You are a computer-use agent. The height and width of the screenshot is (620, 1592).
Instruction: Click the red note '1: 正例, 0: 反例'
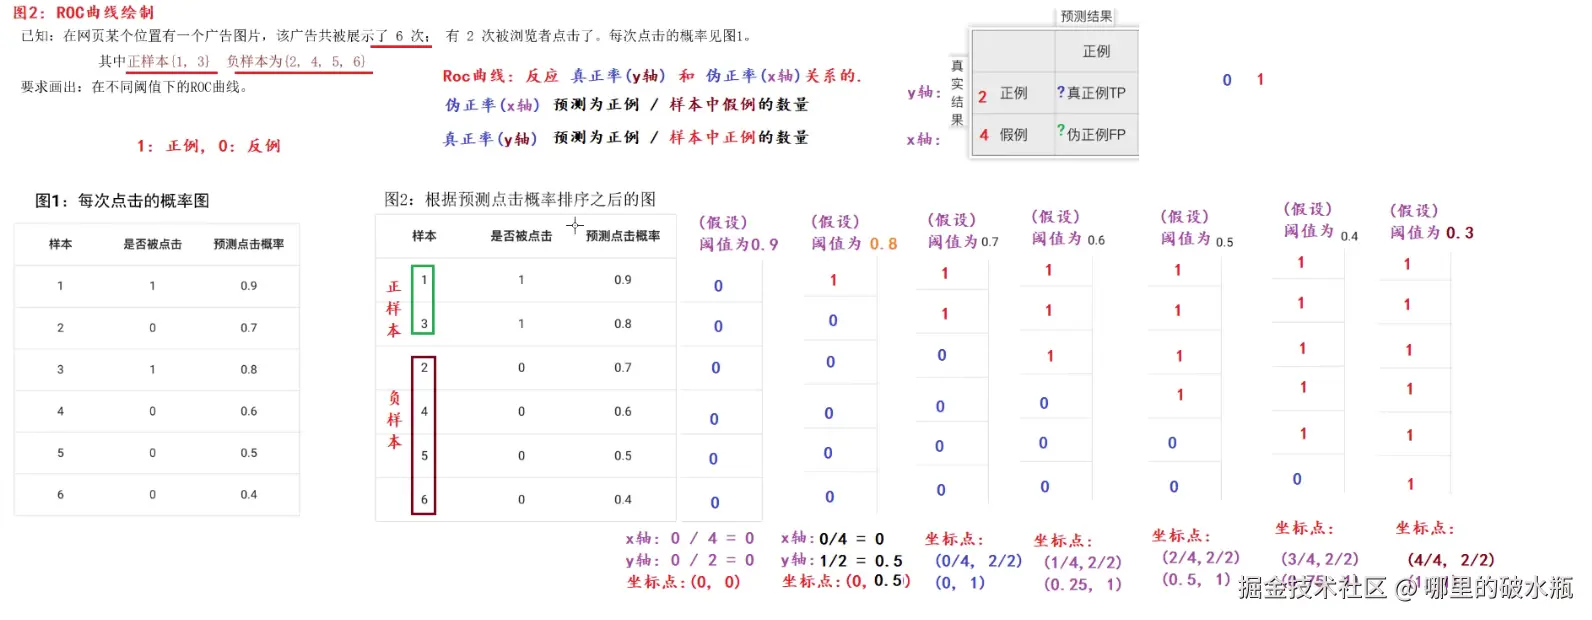pos(208,146)
